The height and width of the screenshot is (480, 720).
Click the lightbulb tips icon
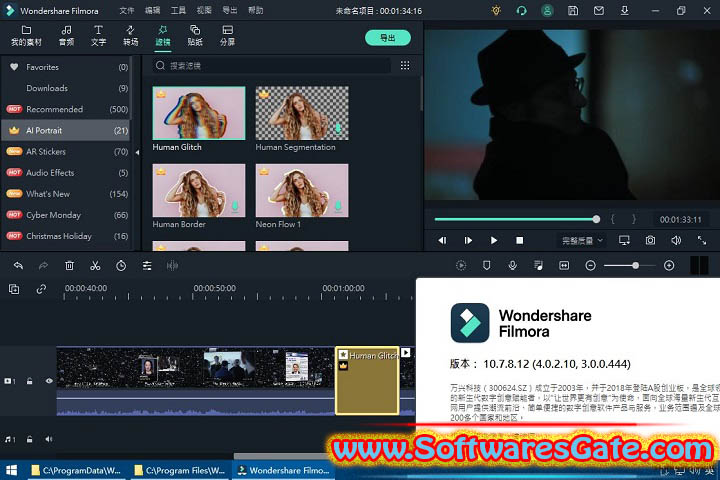pos(496,10)
